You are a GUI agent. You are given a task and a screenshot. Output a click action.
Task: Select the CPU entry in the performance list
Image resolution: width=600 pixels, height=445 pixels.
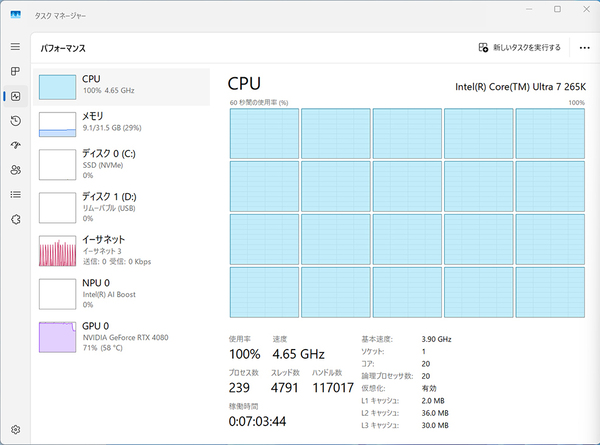pyautogui.click(x=121, y=85)
